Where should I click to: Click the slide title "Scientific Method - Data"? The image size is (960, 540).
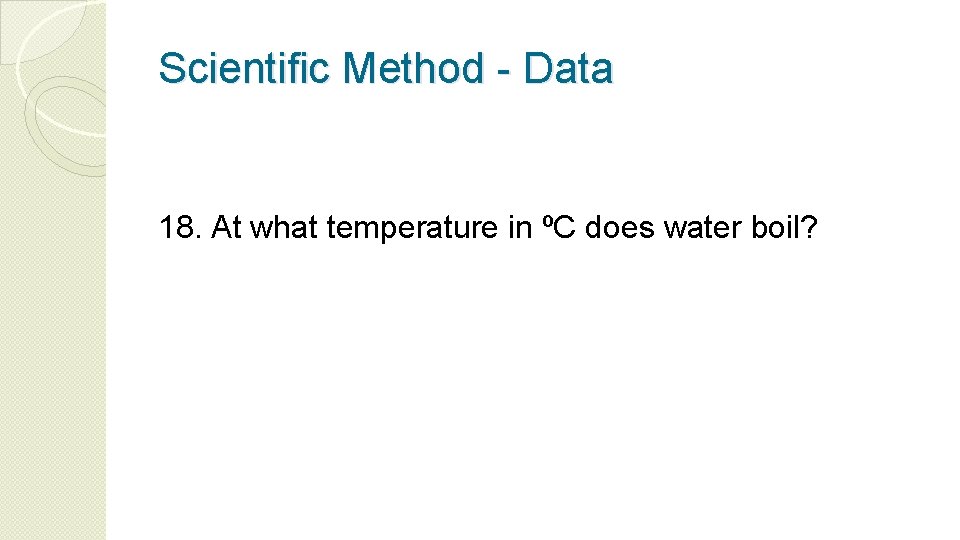click(385, 67)
